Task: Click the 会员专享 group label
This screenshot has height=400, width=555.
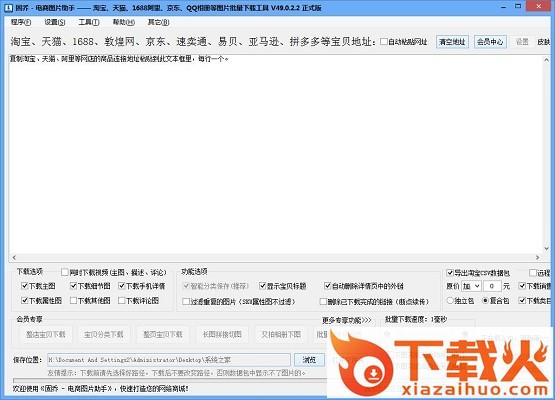Action: click(x=29, y=319)
